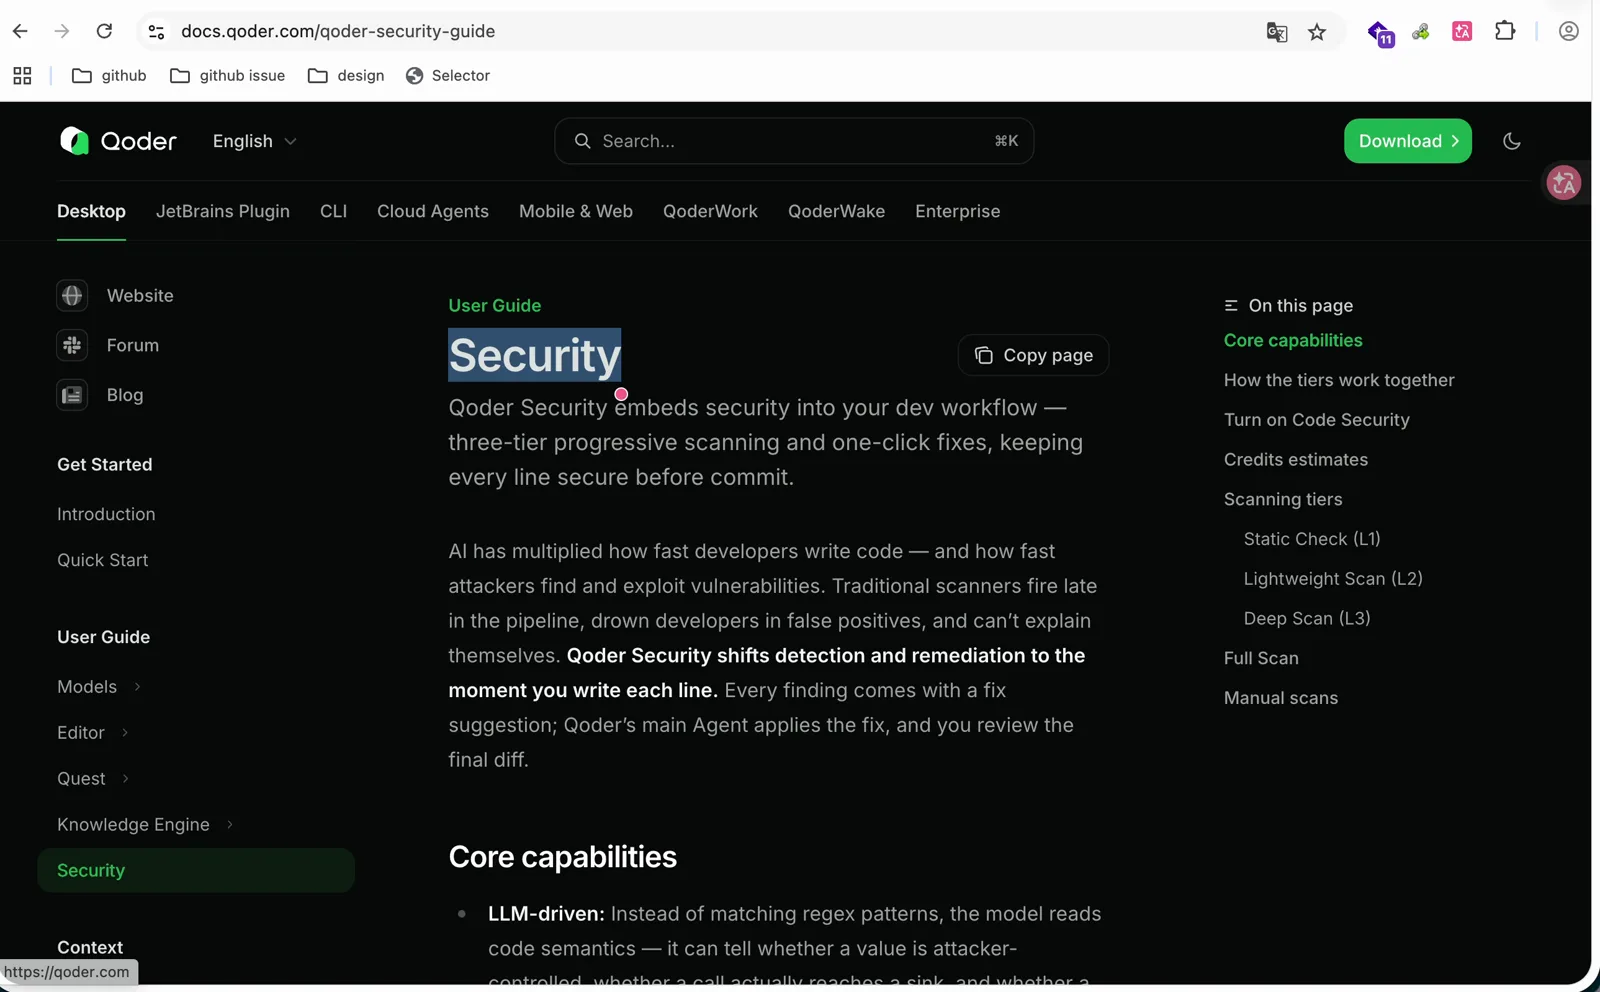Open the Introduction page
This screenshot has height=992, width=1600.
[106, 514]
